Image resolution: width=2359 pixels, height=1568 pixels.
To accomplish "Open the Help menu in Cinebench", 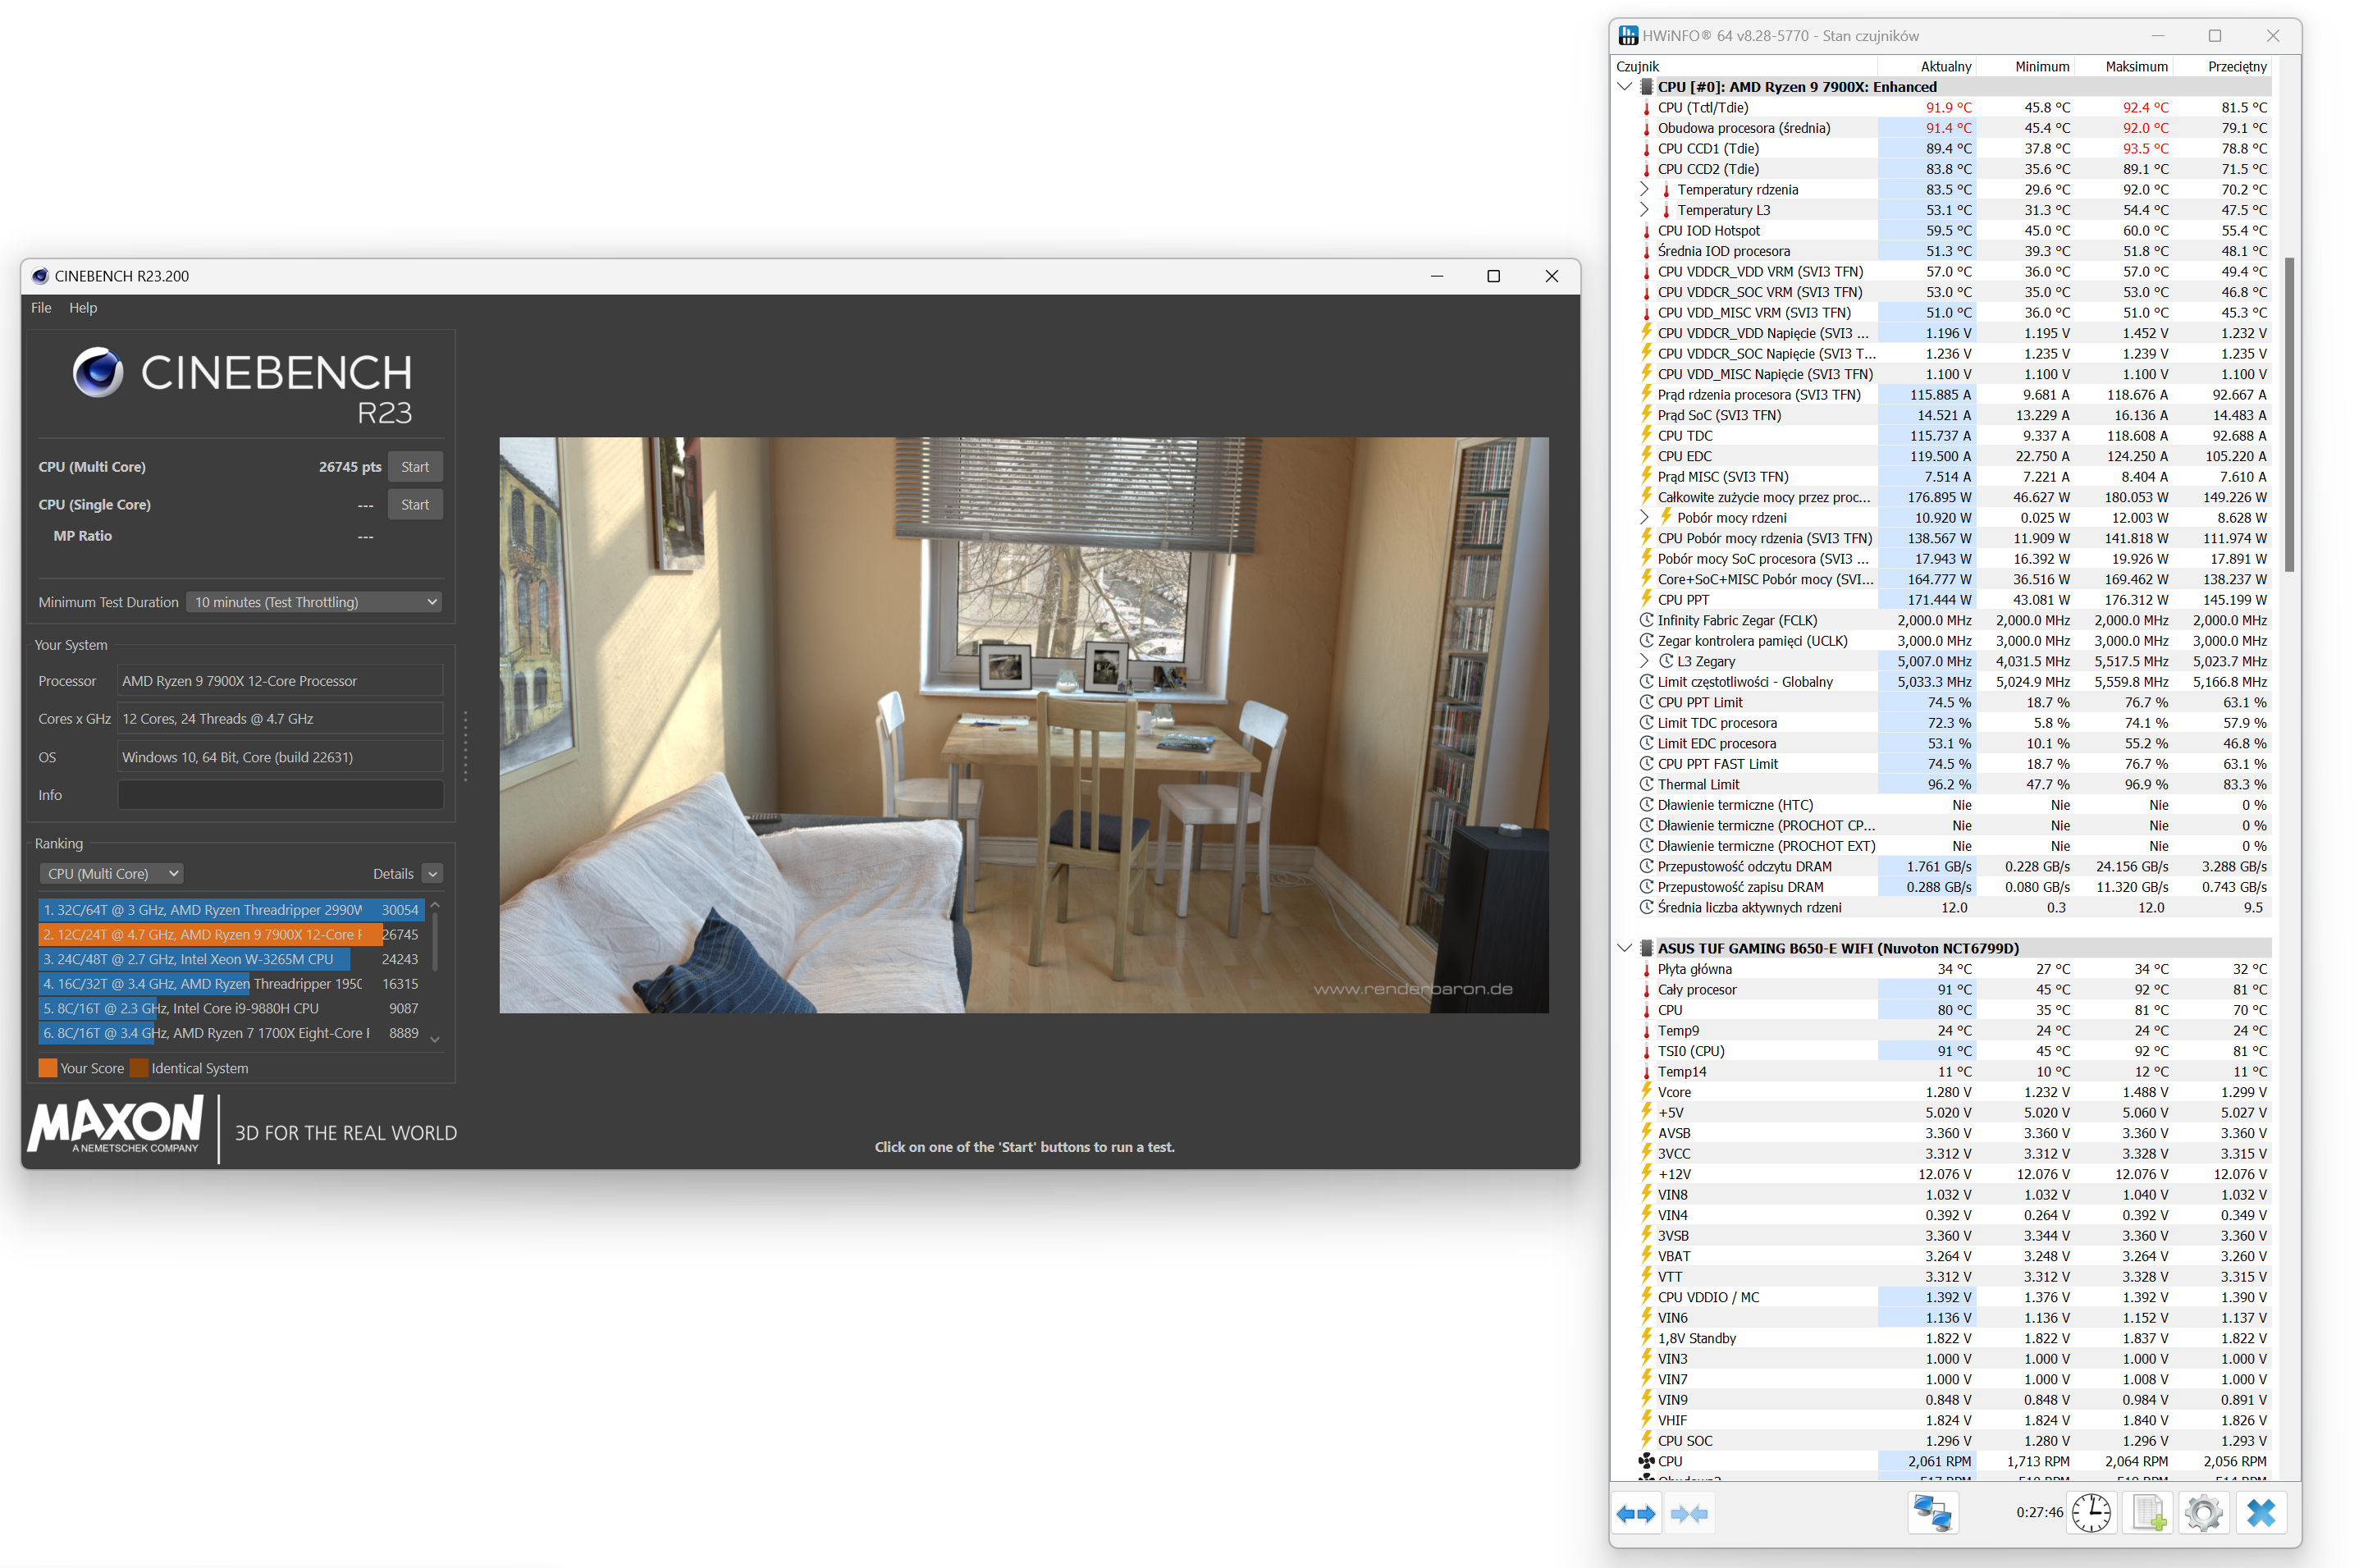I will coord(83,308).
